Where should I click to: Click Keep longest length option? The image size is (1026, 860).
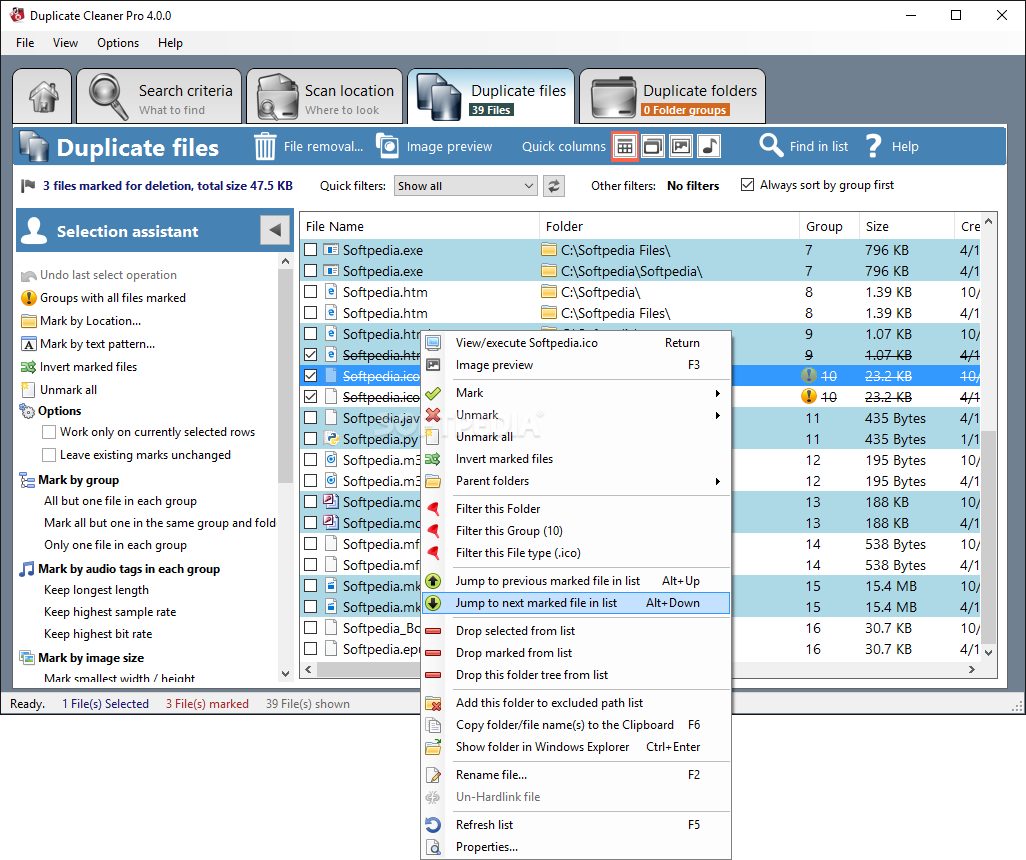[96, 590]
